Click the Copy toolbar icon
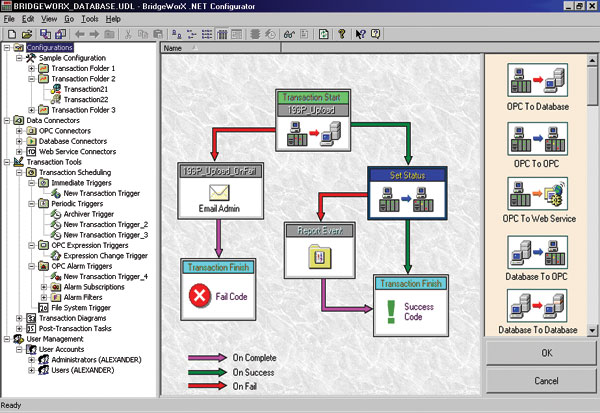The width and height of the screenshot is (600, 413). [143, 34]
